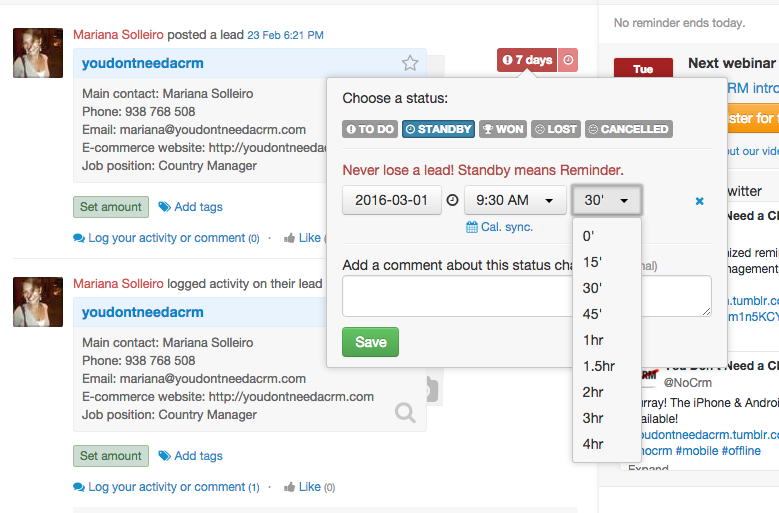
Task: Collapse the 30' duration dropdown
Action: tap(606, 200)
